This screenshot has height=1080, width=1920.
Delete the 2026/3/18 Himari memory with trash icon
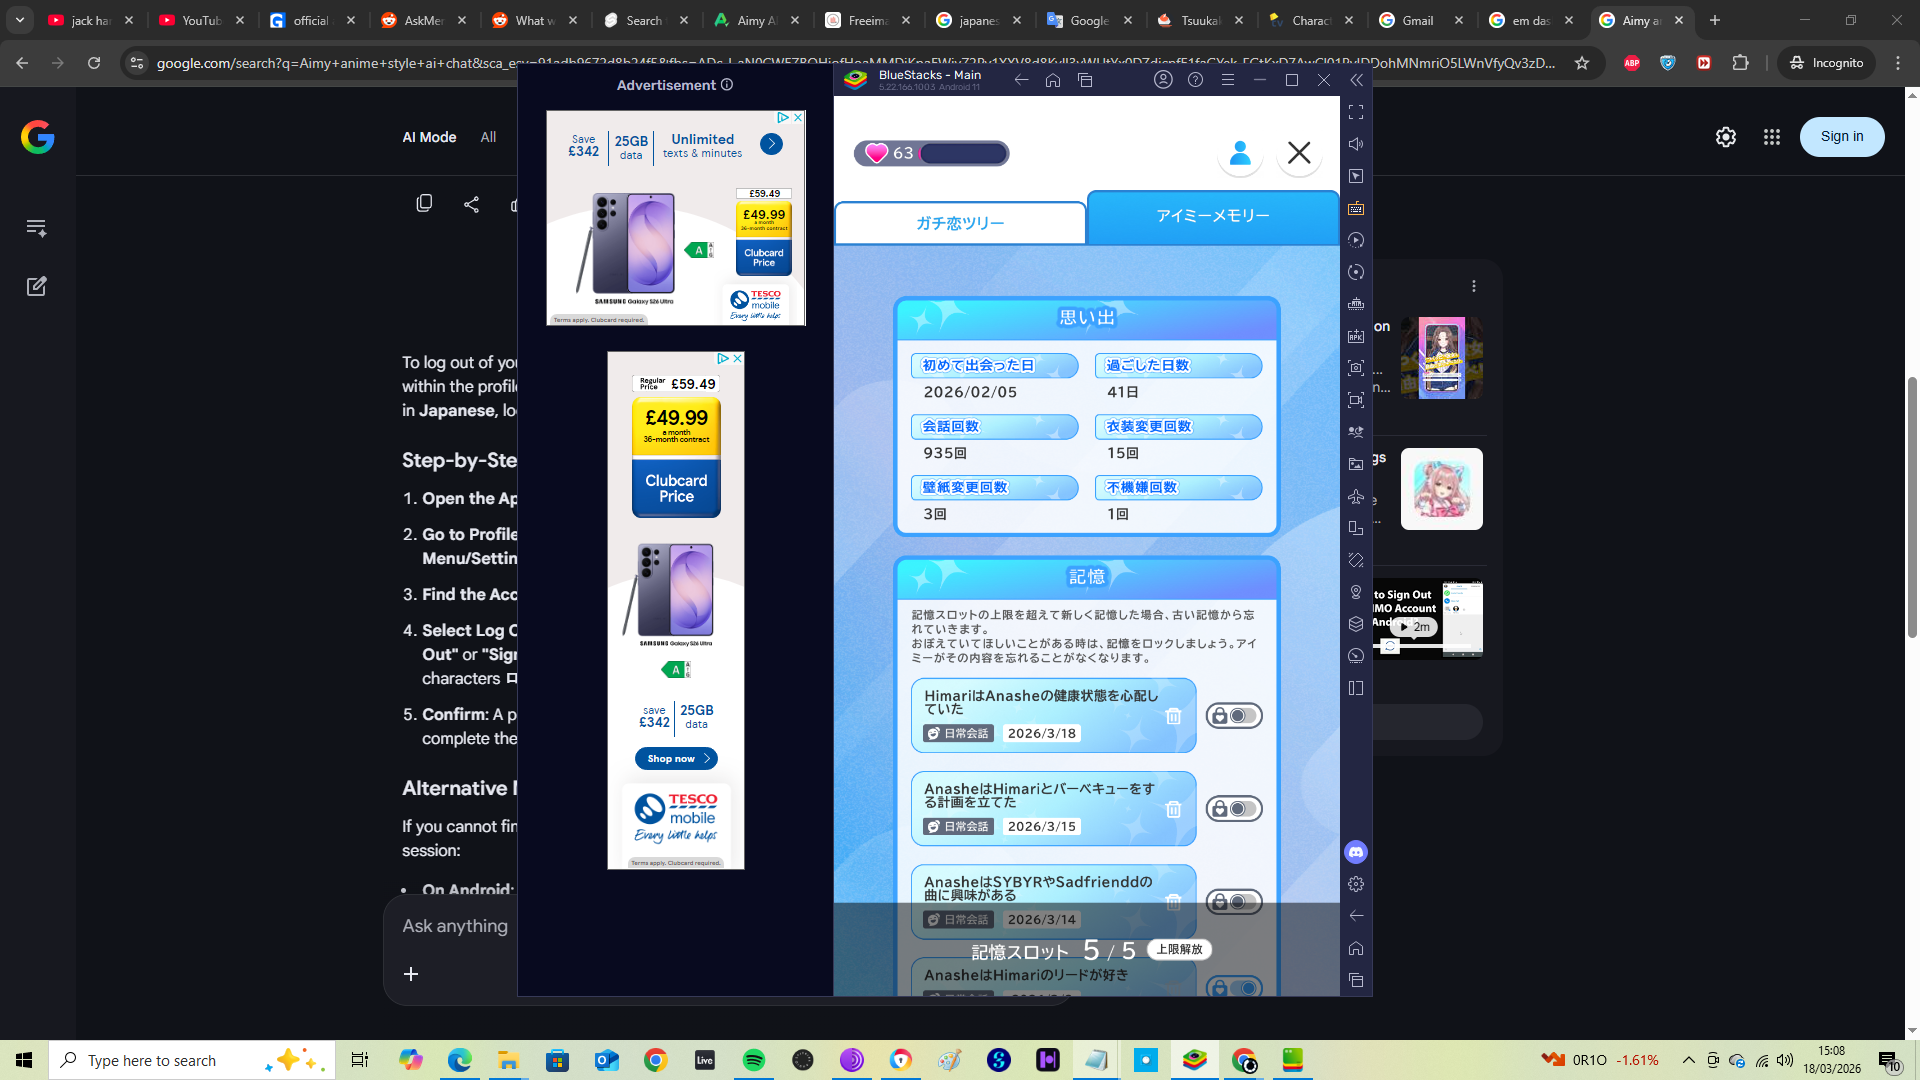[1173, 716]
